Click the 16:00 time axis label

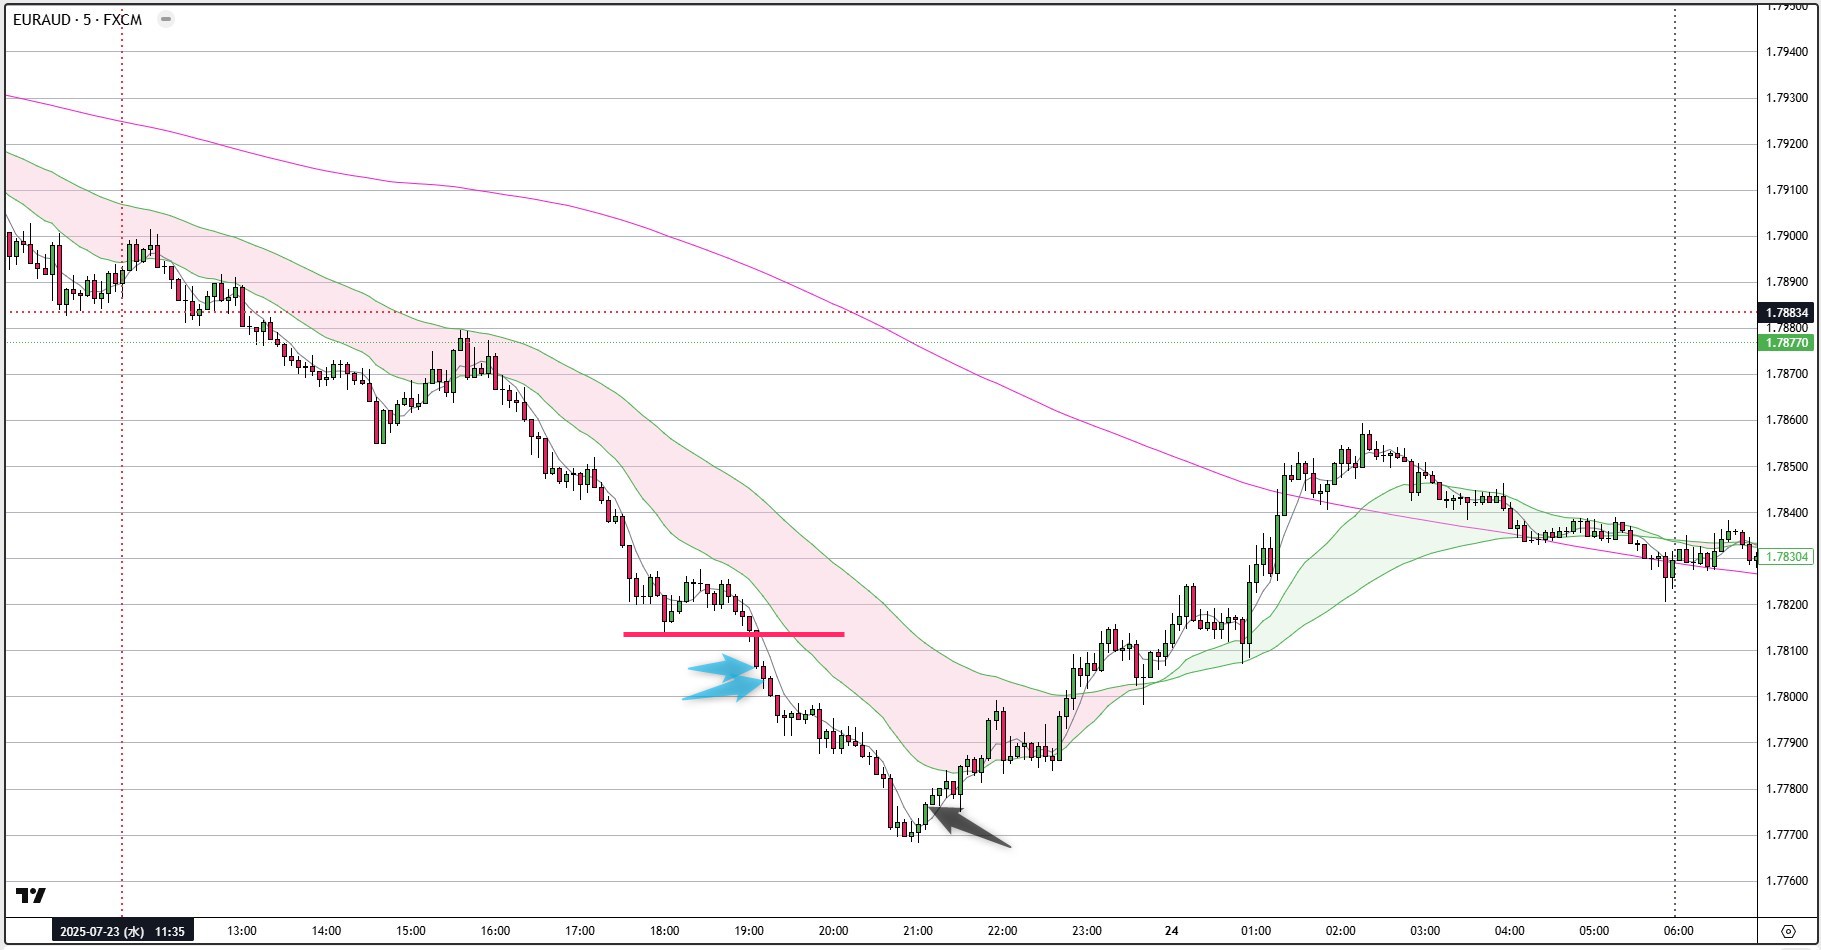coord(495,931)
